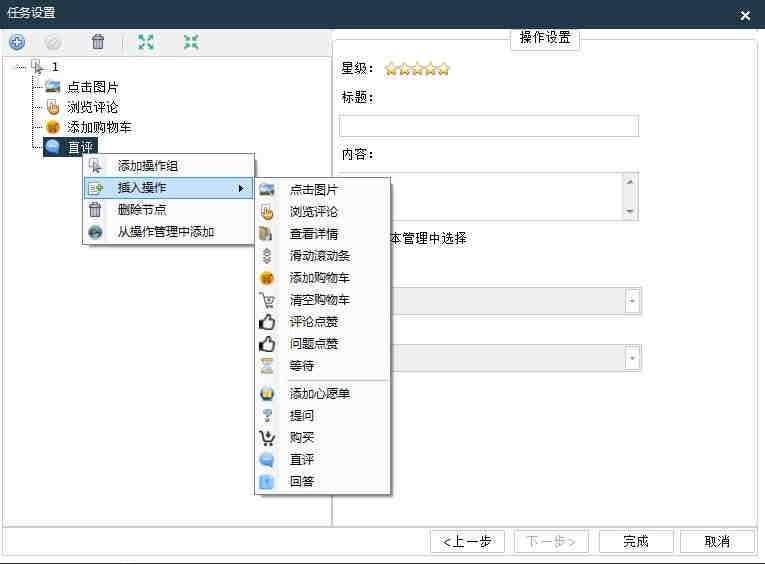Select 添加操作组 from context menu
765x565 pixels.
(148, 166)
